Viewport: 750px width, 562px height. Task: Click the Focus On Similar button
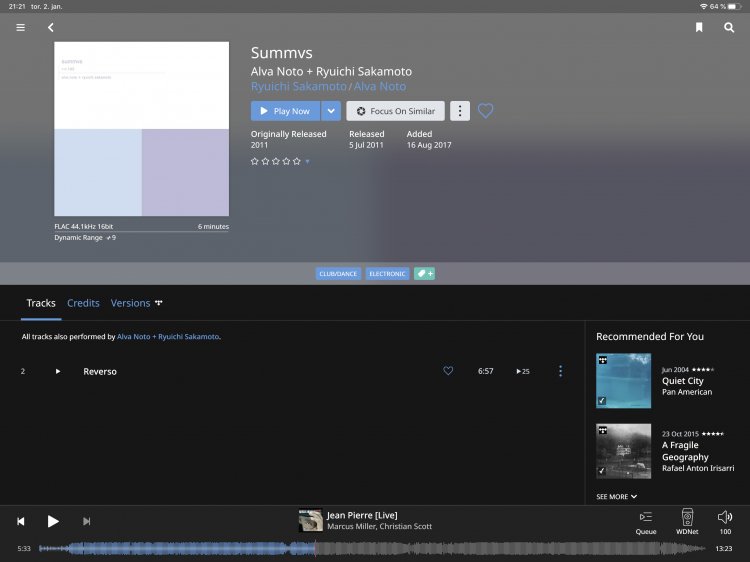[395, 111]
